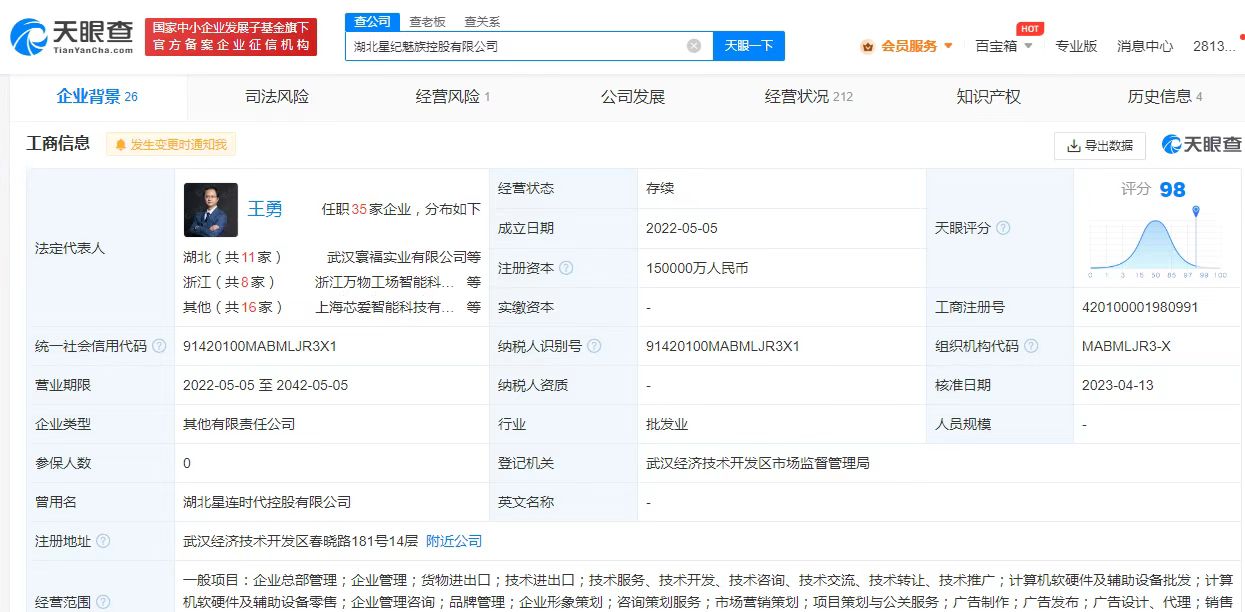Click the 导出数据 export button

pyautogui.click(x=1100, y=145)
